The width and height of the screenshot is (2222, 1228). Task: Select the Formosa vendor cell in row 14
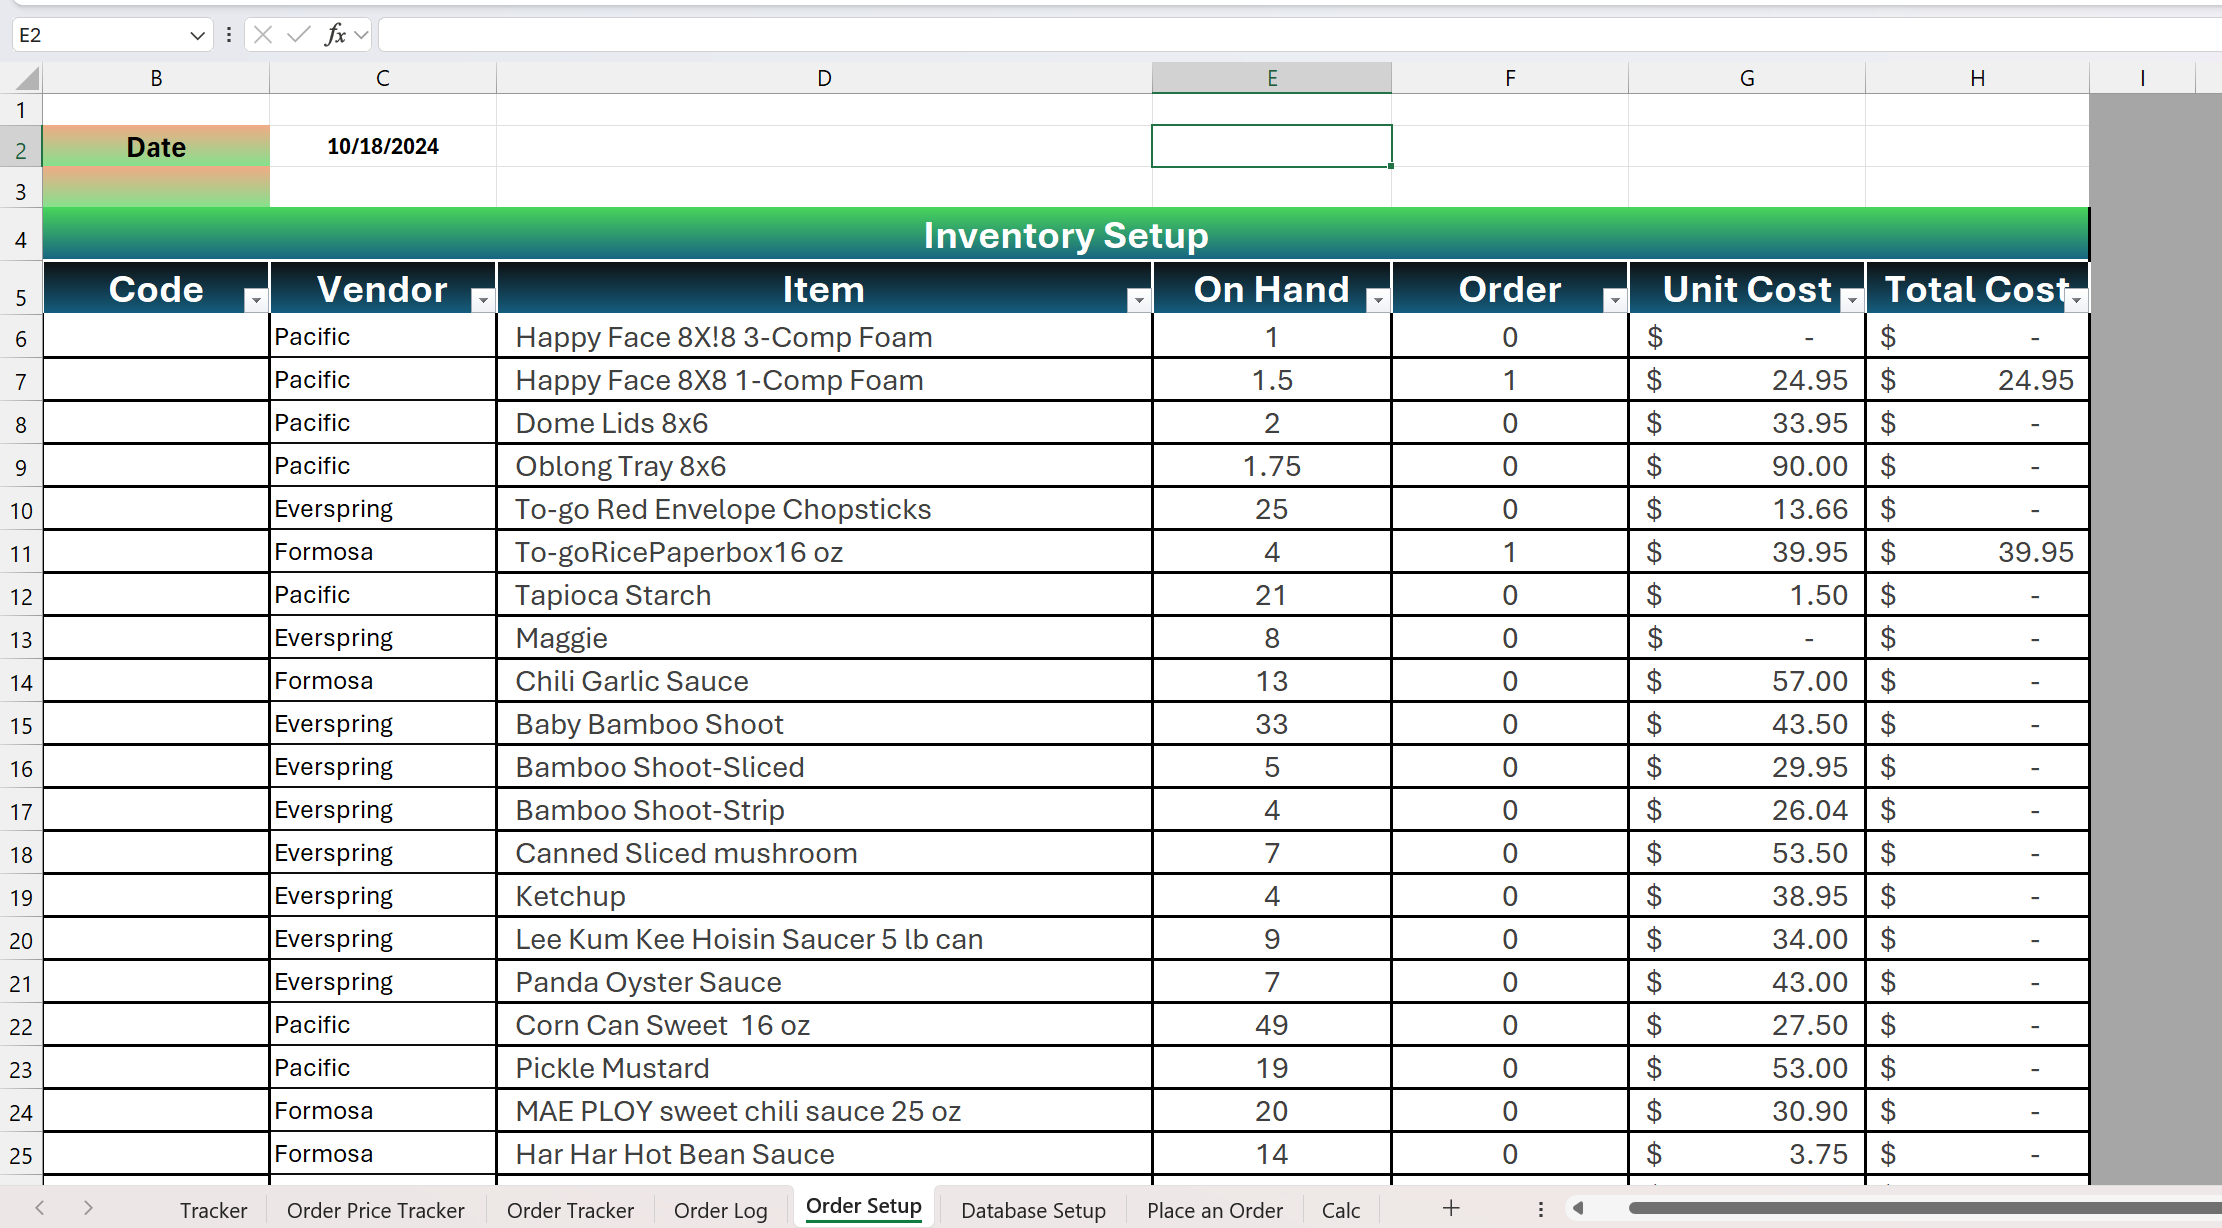click(x=383, y=681)
